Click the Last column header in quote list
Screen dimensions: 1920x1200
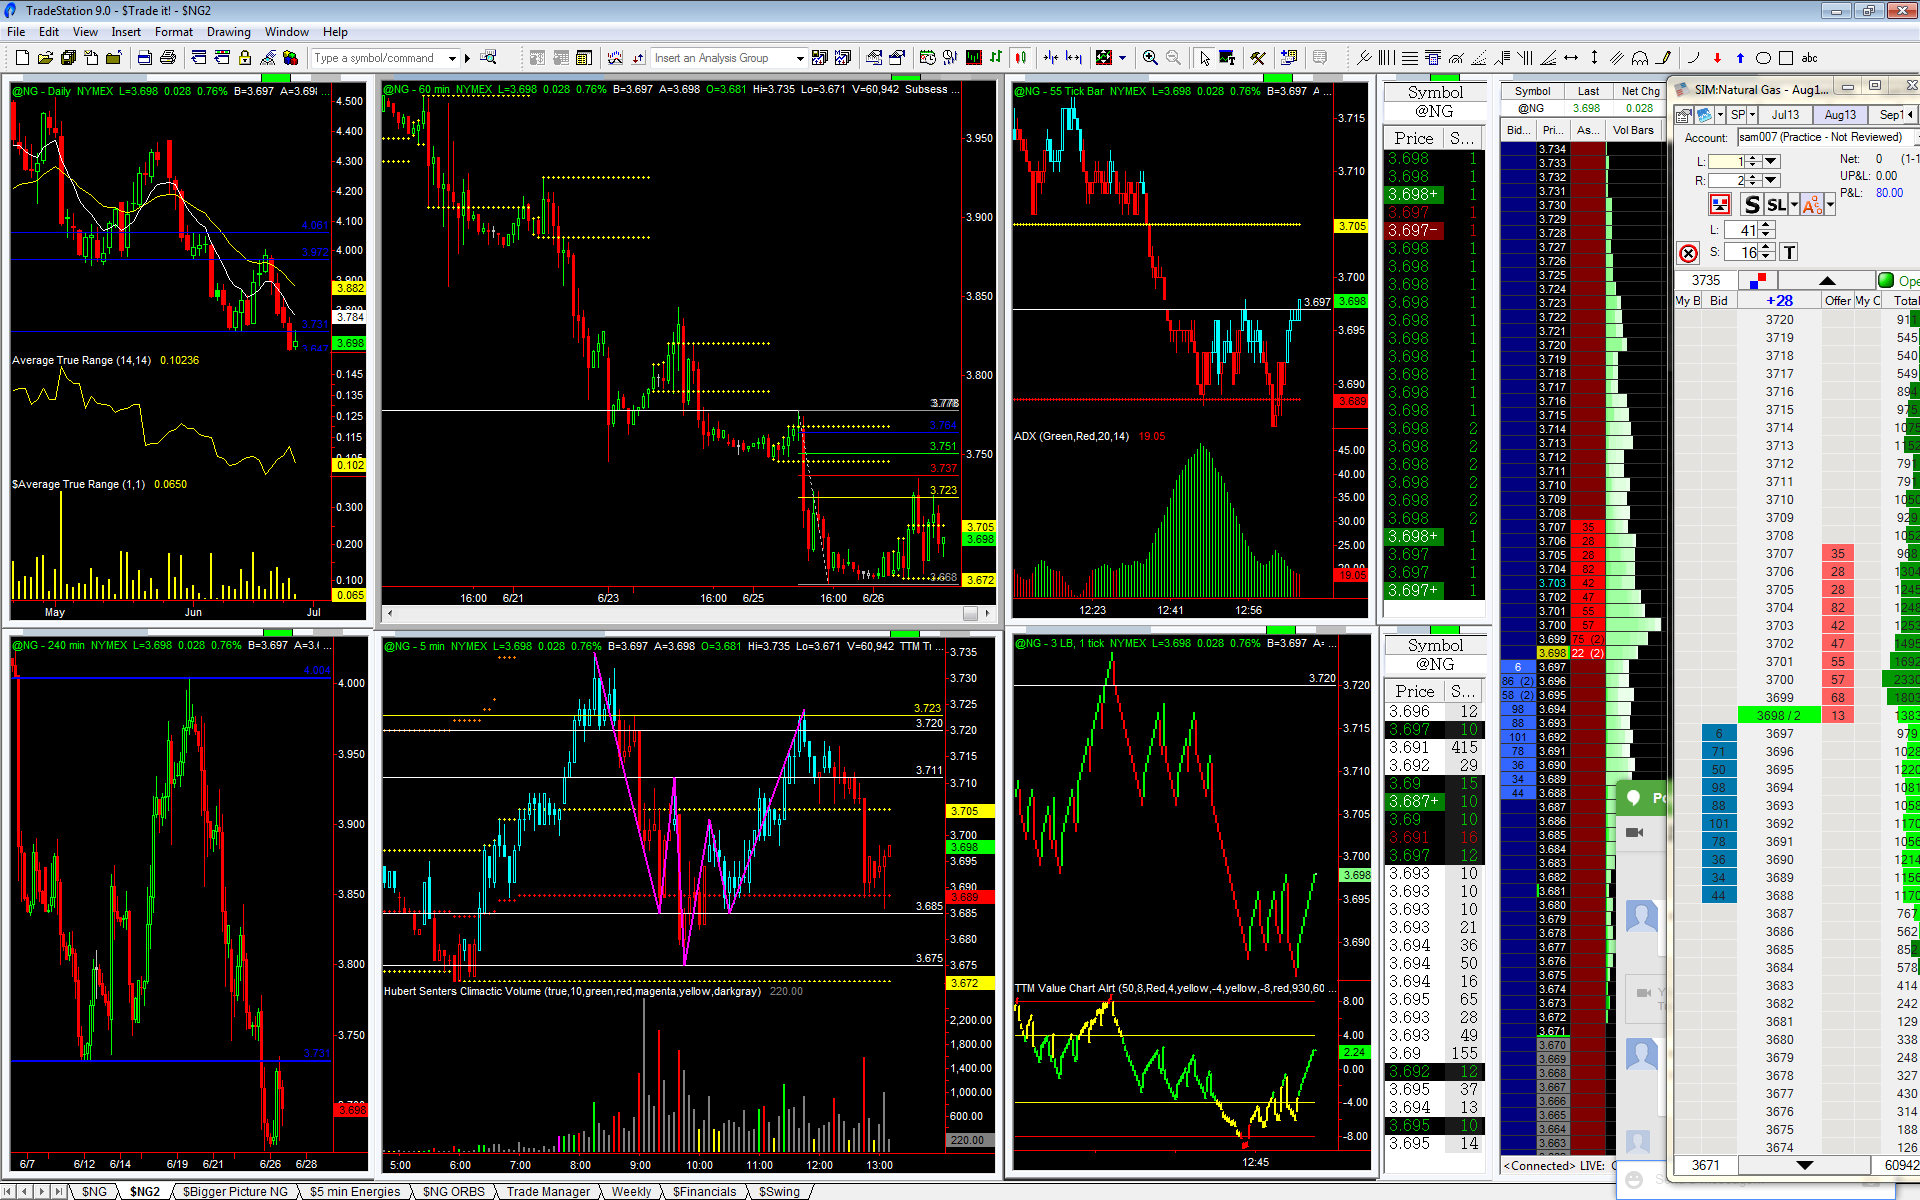[1588, 91]
